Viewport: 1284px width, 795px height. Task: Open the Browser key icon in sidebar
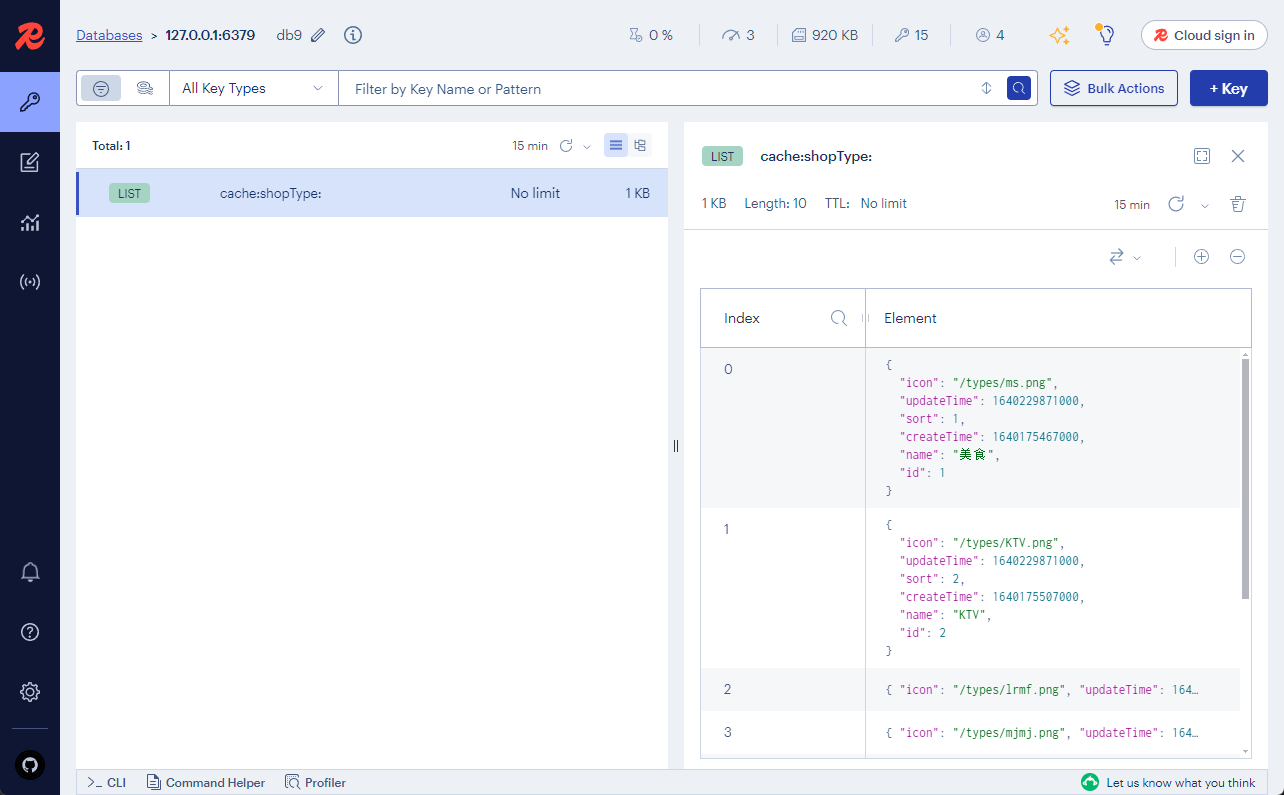[30, 102]
